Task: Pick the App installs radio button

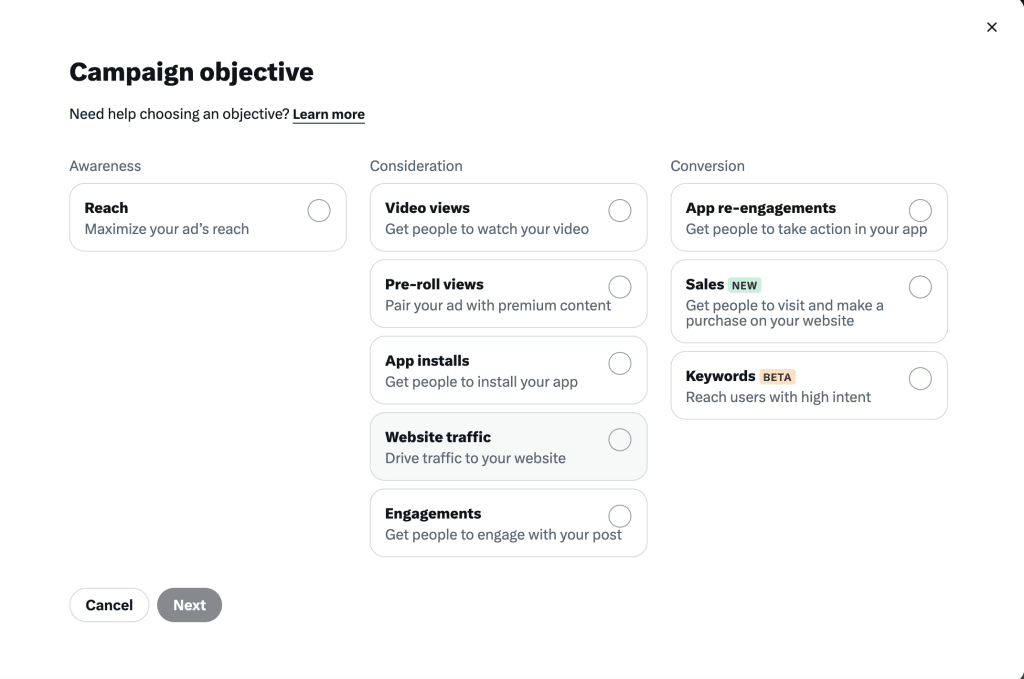Action: [620, 363]
